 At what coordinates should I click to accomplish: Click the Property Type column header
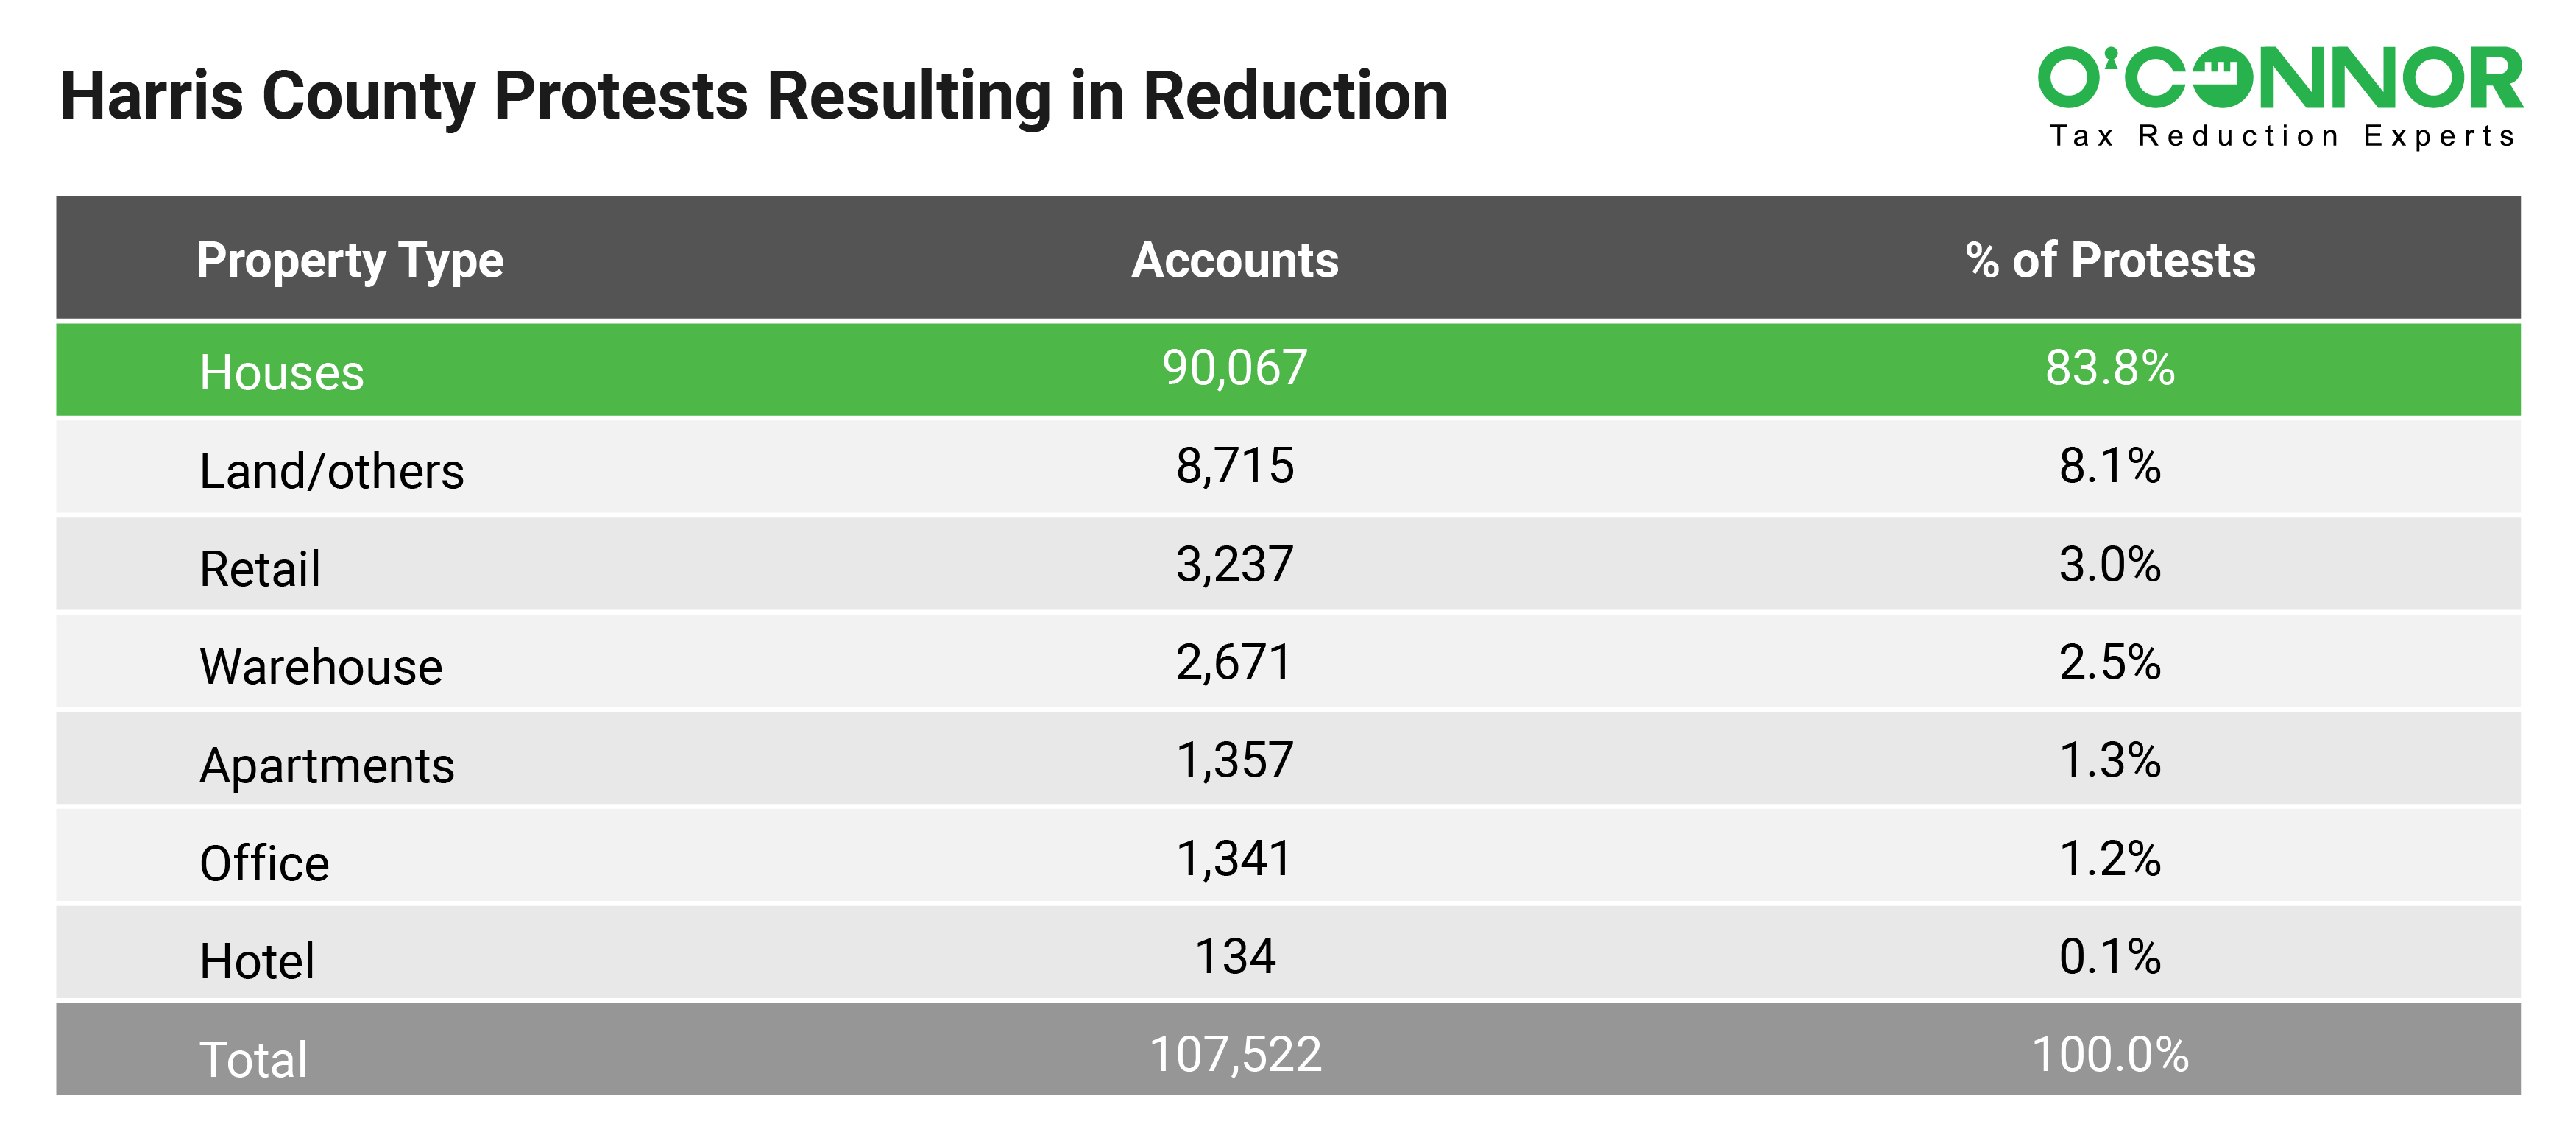pyautogui.click(x=349, y=260)
